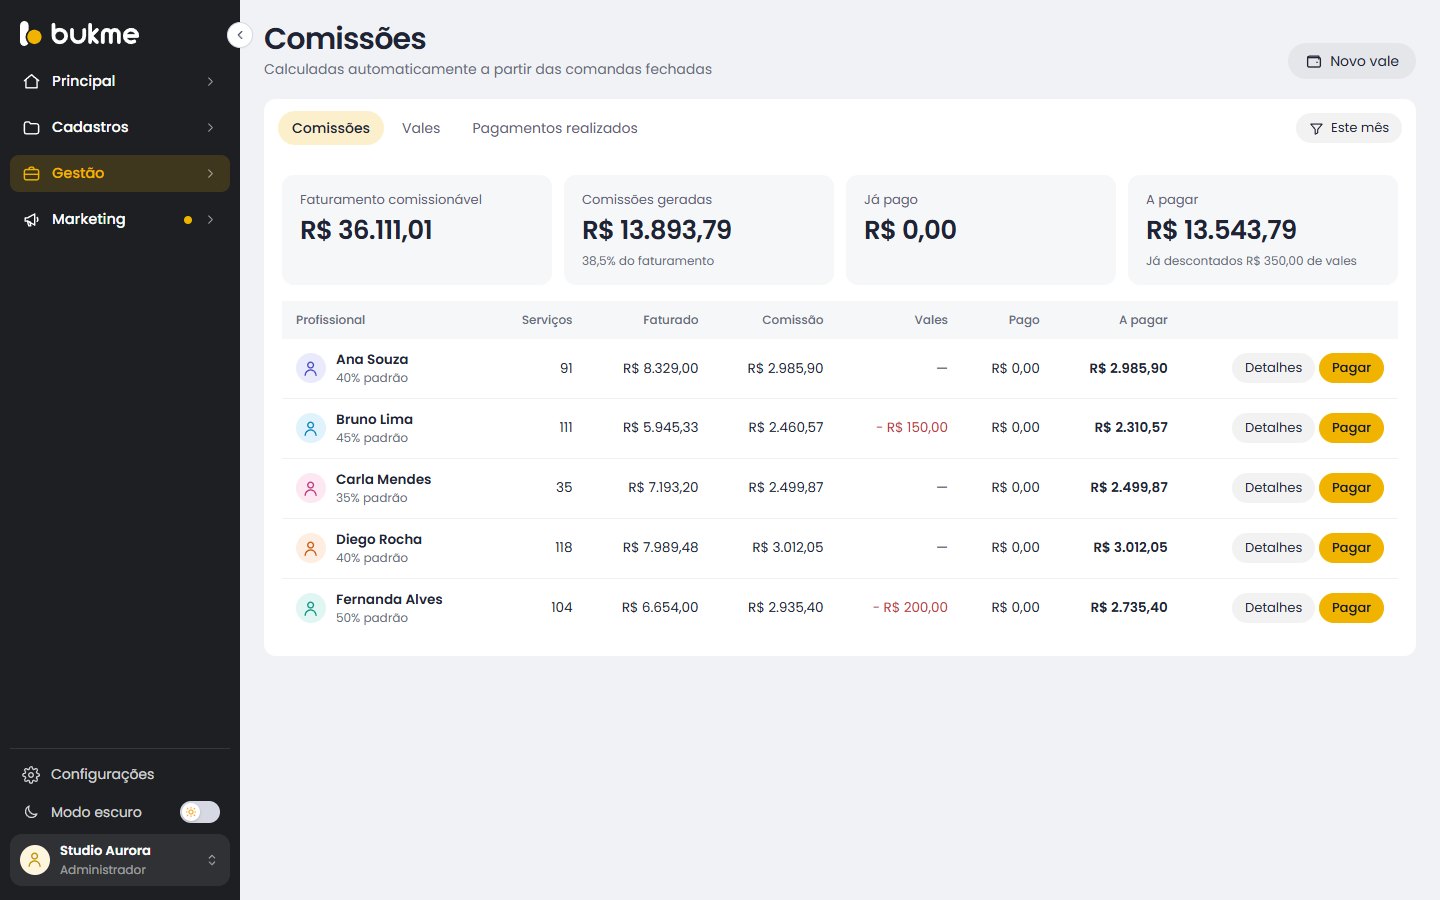
Task: Switch to the Vales tab
Action: (421, 128)
